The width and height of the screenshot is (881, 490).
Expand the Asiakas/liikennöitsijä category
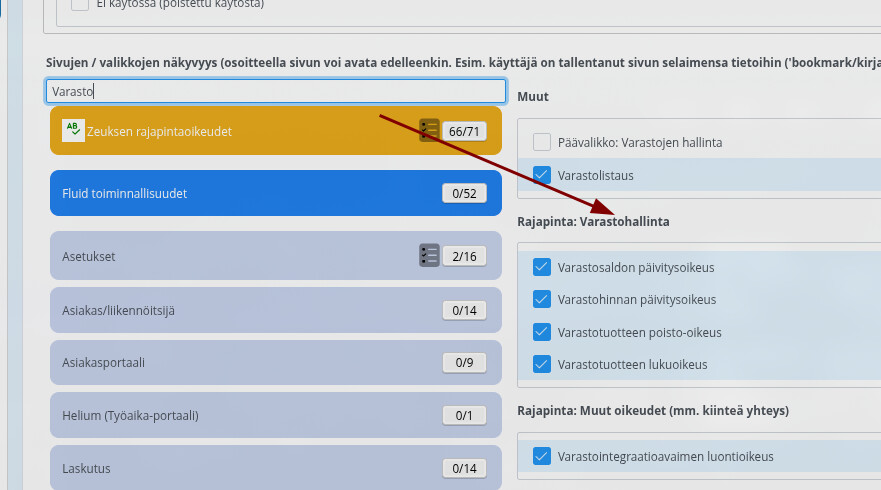(240, 310)
